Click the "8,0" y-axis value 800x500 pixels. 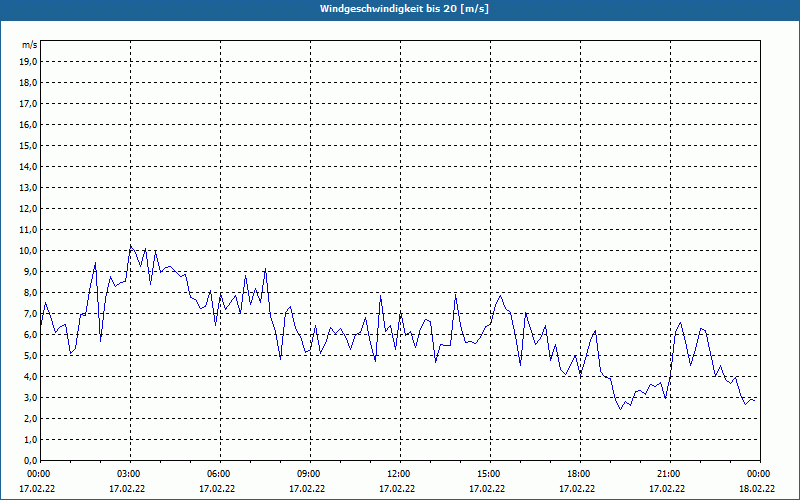(x=30, y=292)
